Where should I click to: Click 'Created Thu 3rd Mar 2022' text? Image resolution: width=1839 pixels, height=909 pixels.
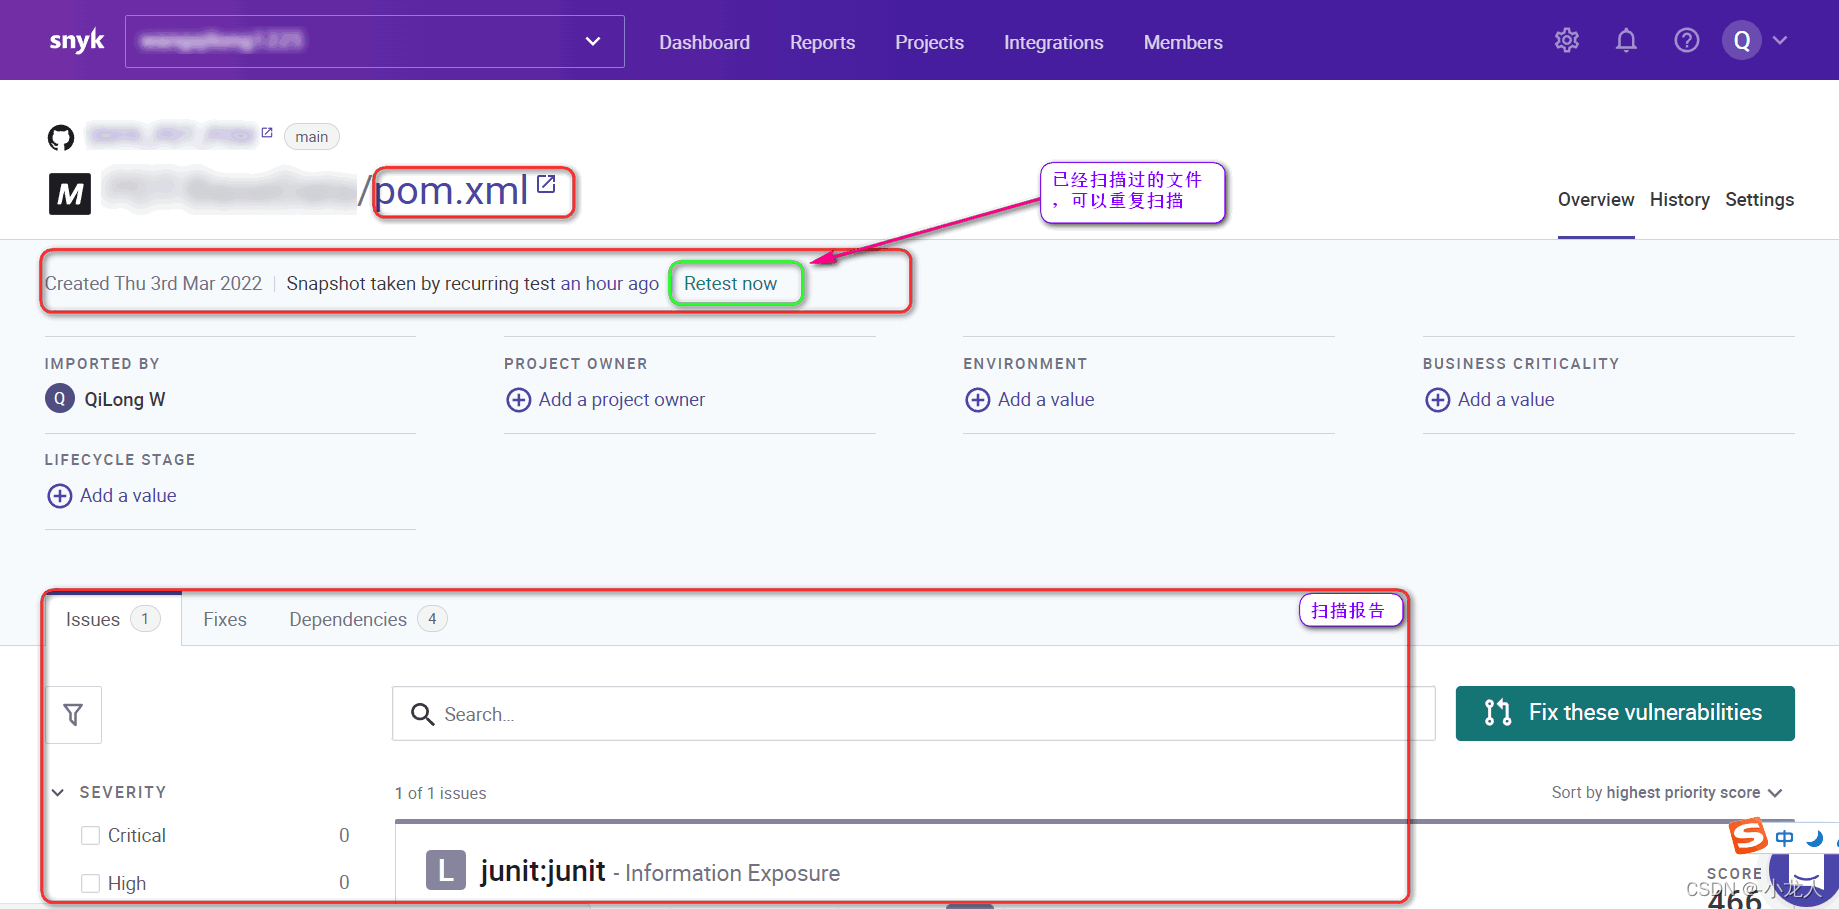point(153,284)
